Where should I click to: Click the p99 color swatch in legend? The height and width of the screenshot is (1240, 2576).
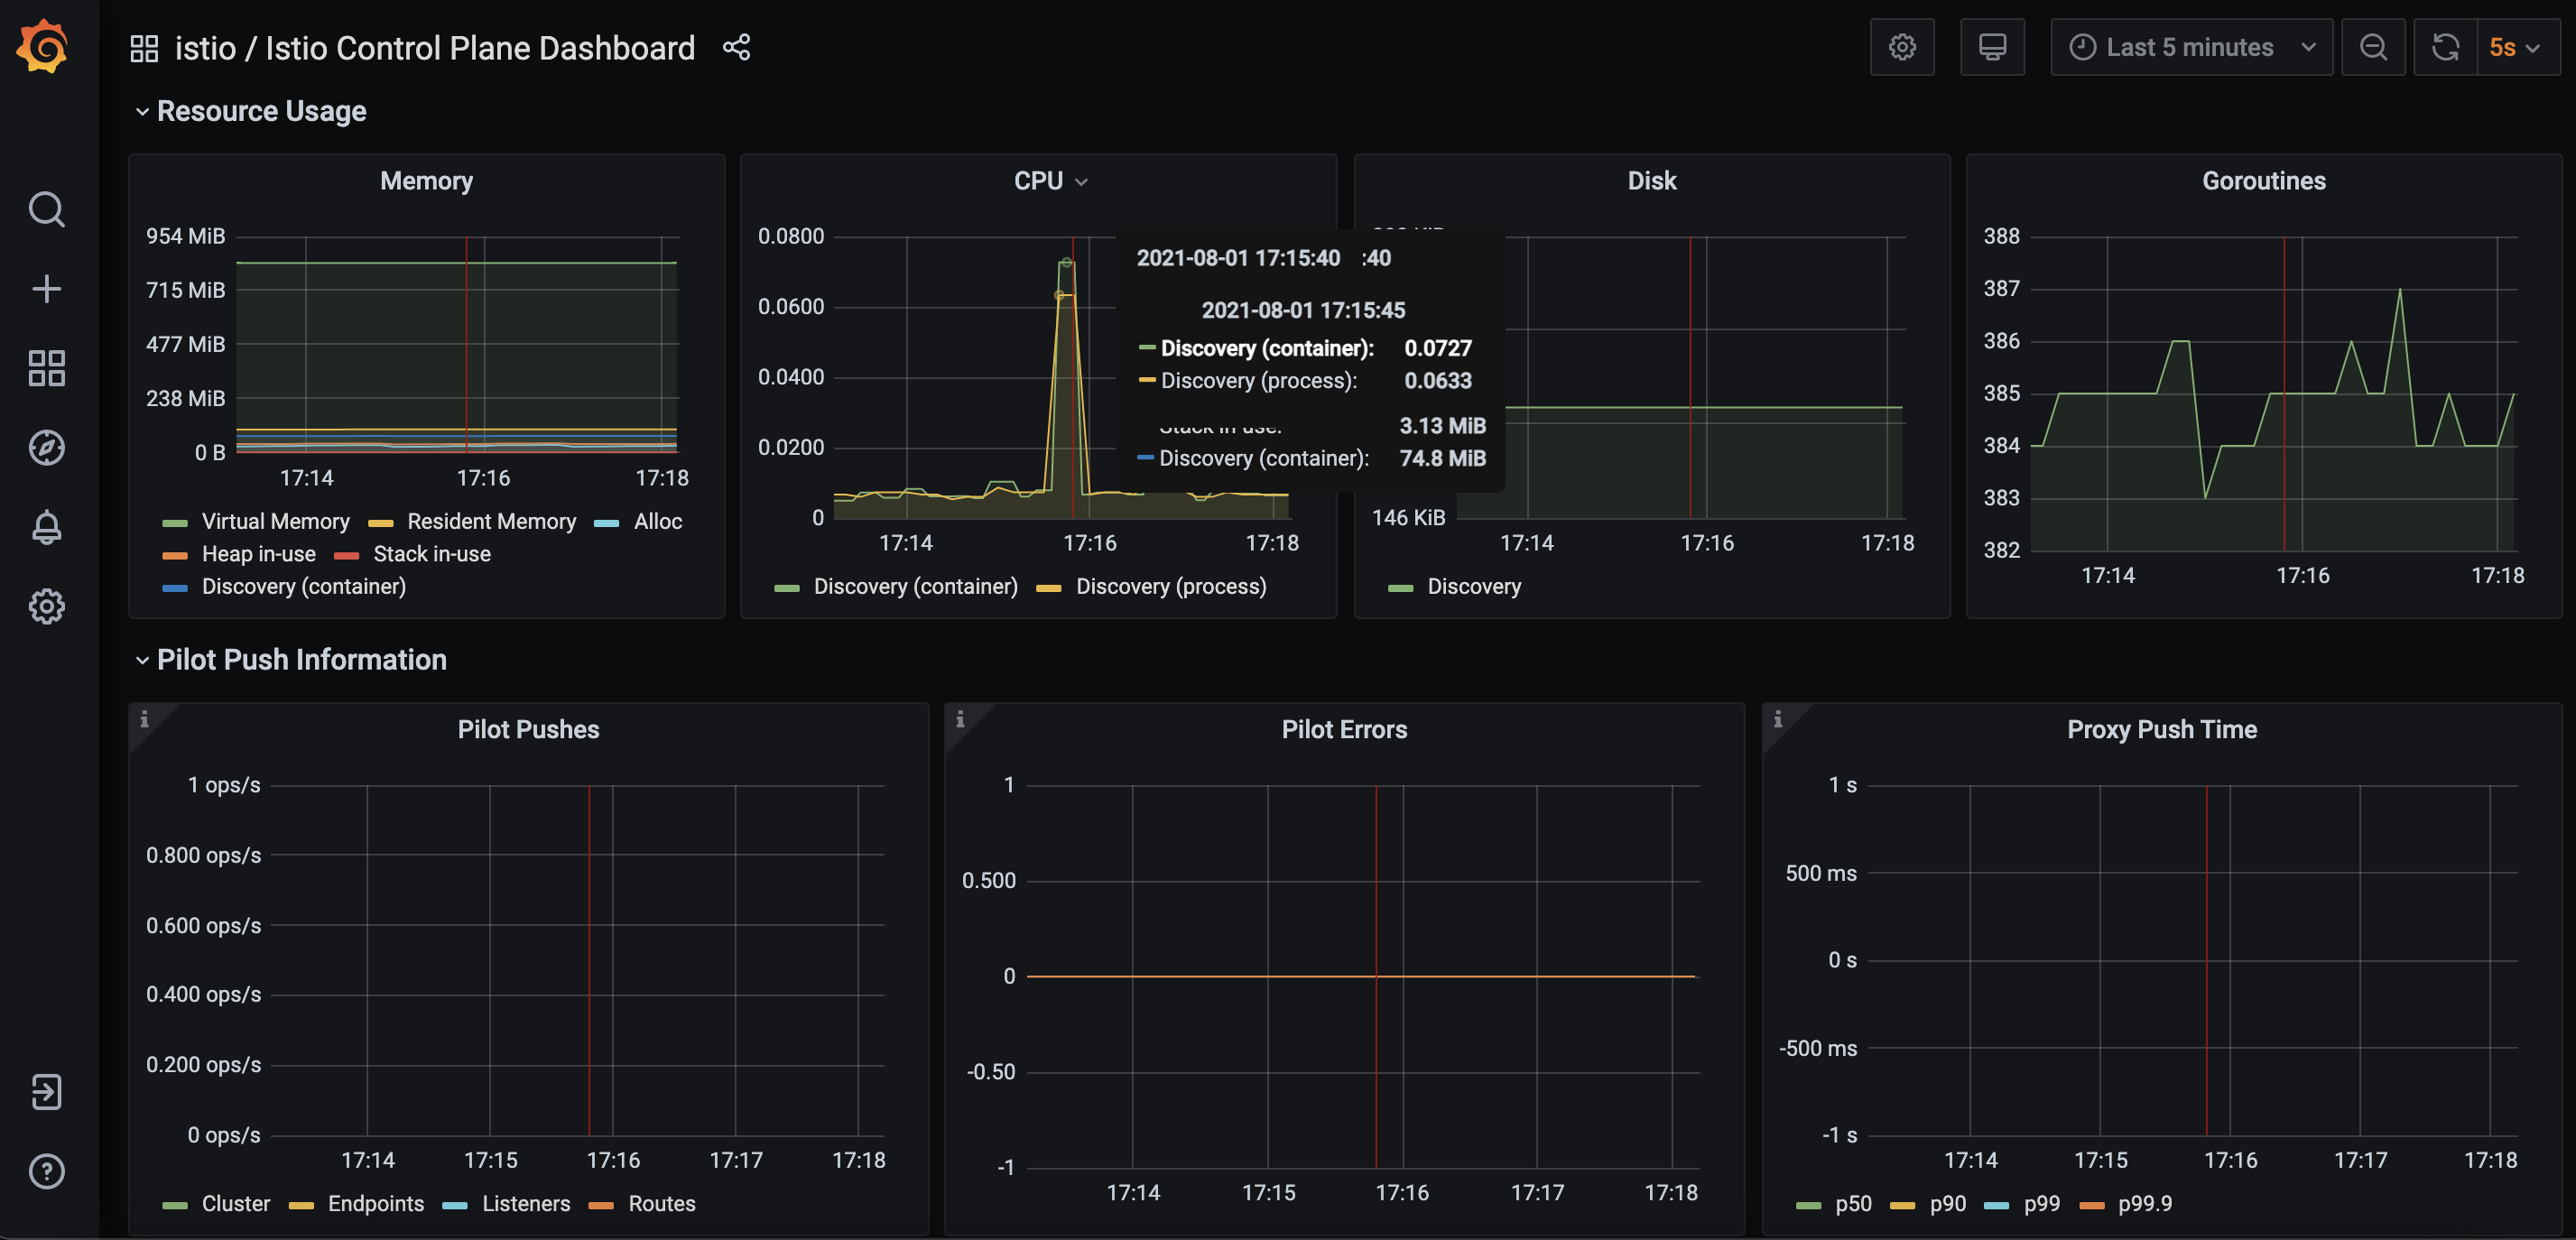click(1996, 1205)
